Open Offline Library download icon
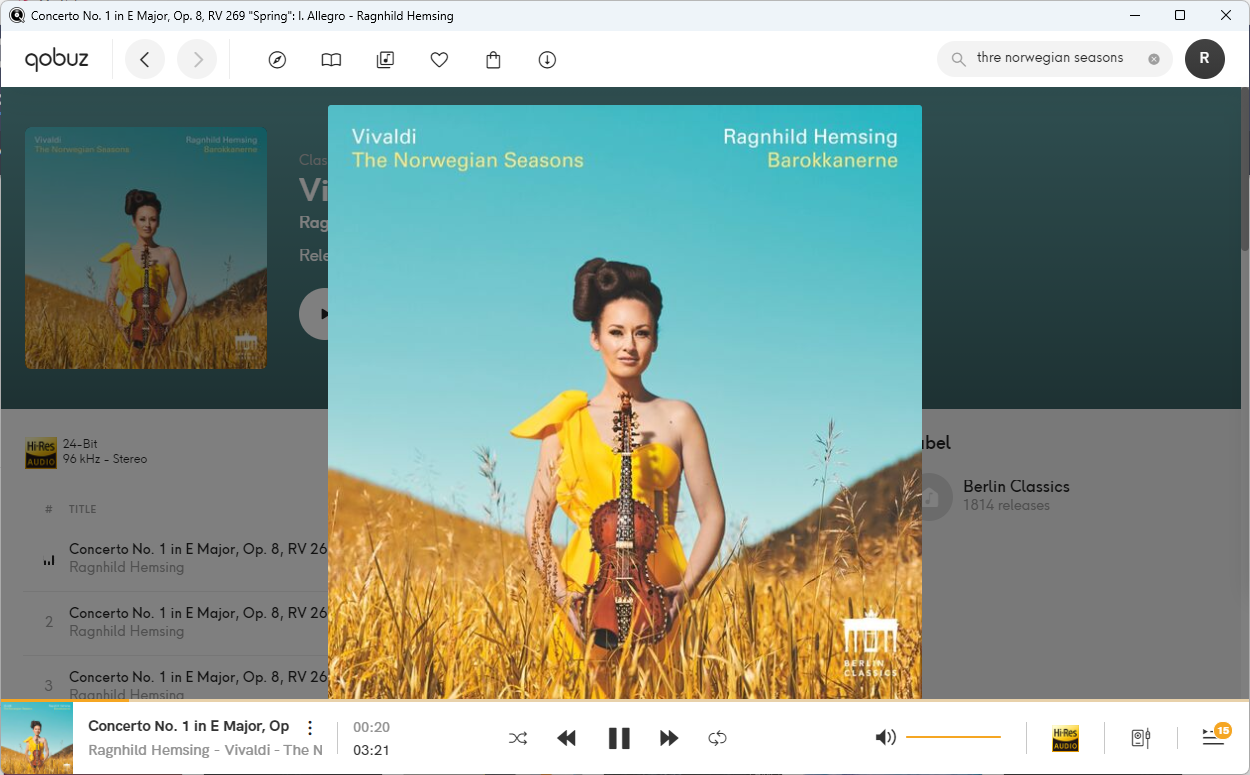This screenshot has height=775, width=1250. pos(547,60)
